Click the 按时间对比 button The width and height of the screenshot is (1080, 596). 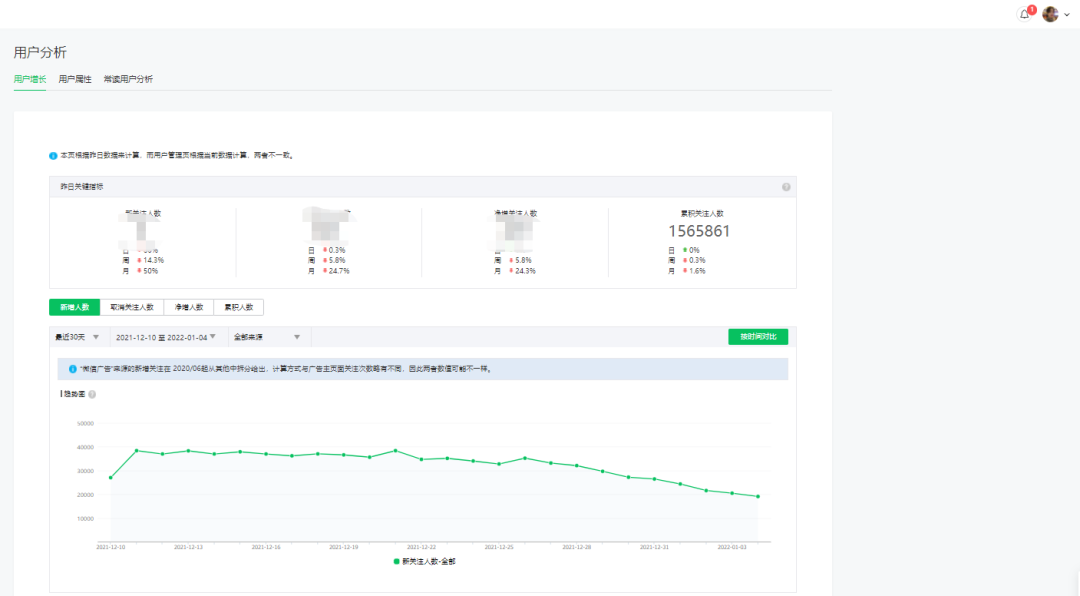[757, 337]
